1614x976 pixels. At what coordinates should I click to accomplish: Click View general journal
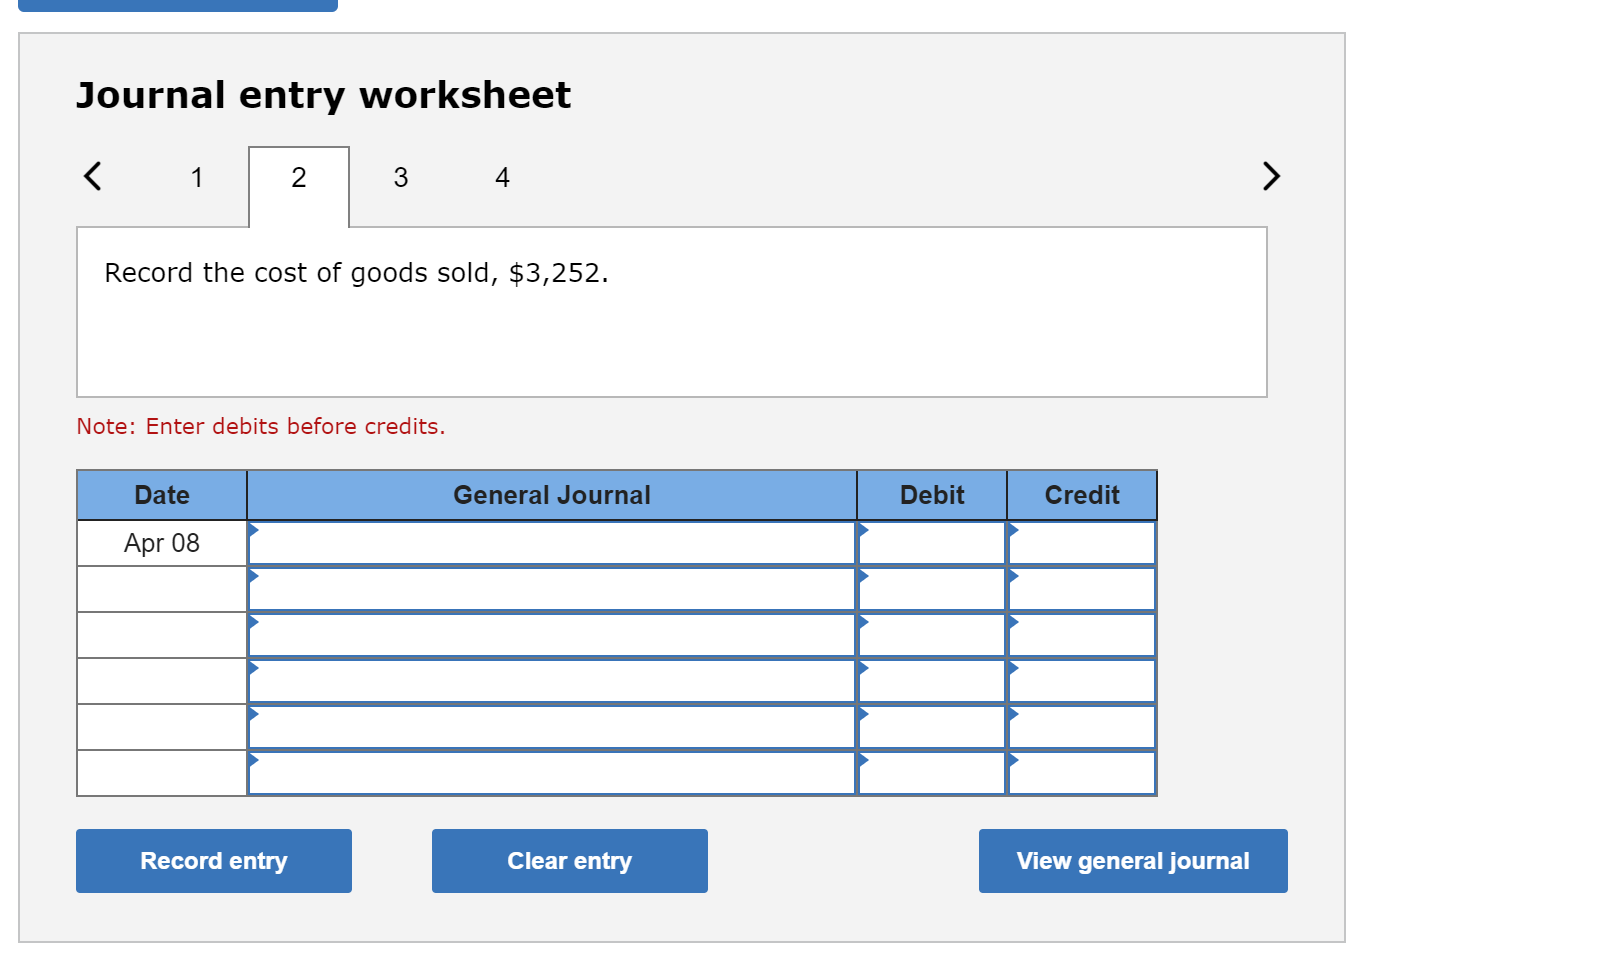tap(1132, 860)
